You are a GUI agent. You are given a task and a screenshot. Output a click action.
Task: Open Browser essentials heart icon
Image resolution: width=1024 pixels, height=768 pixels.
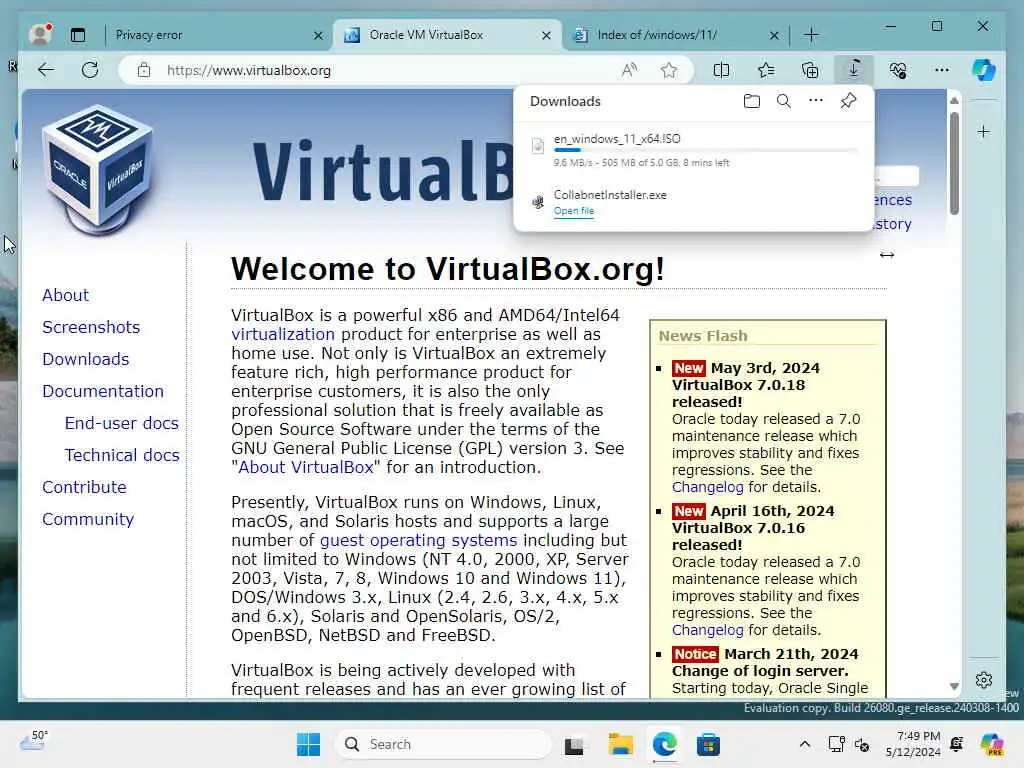click(898, 70)
